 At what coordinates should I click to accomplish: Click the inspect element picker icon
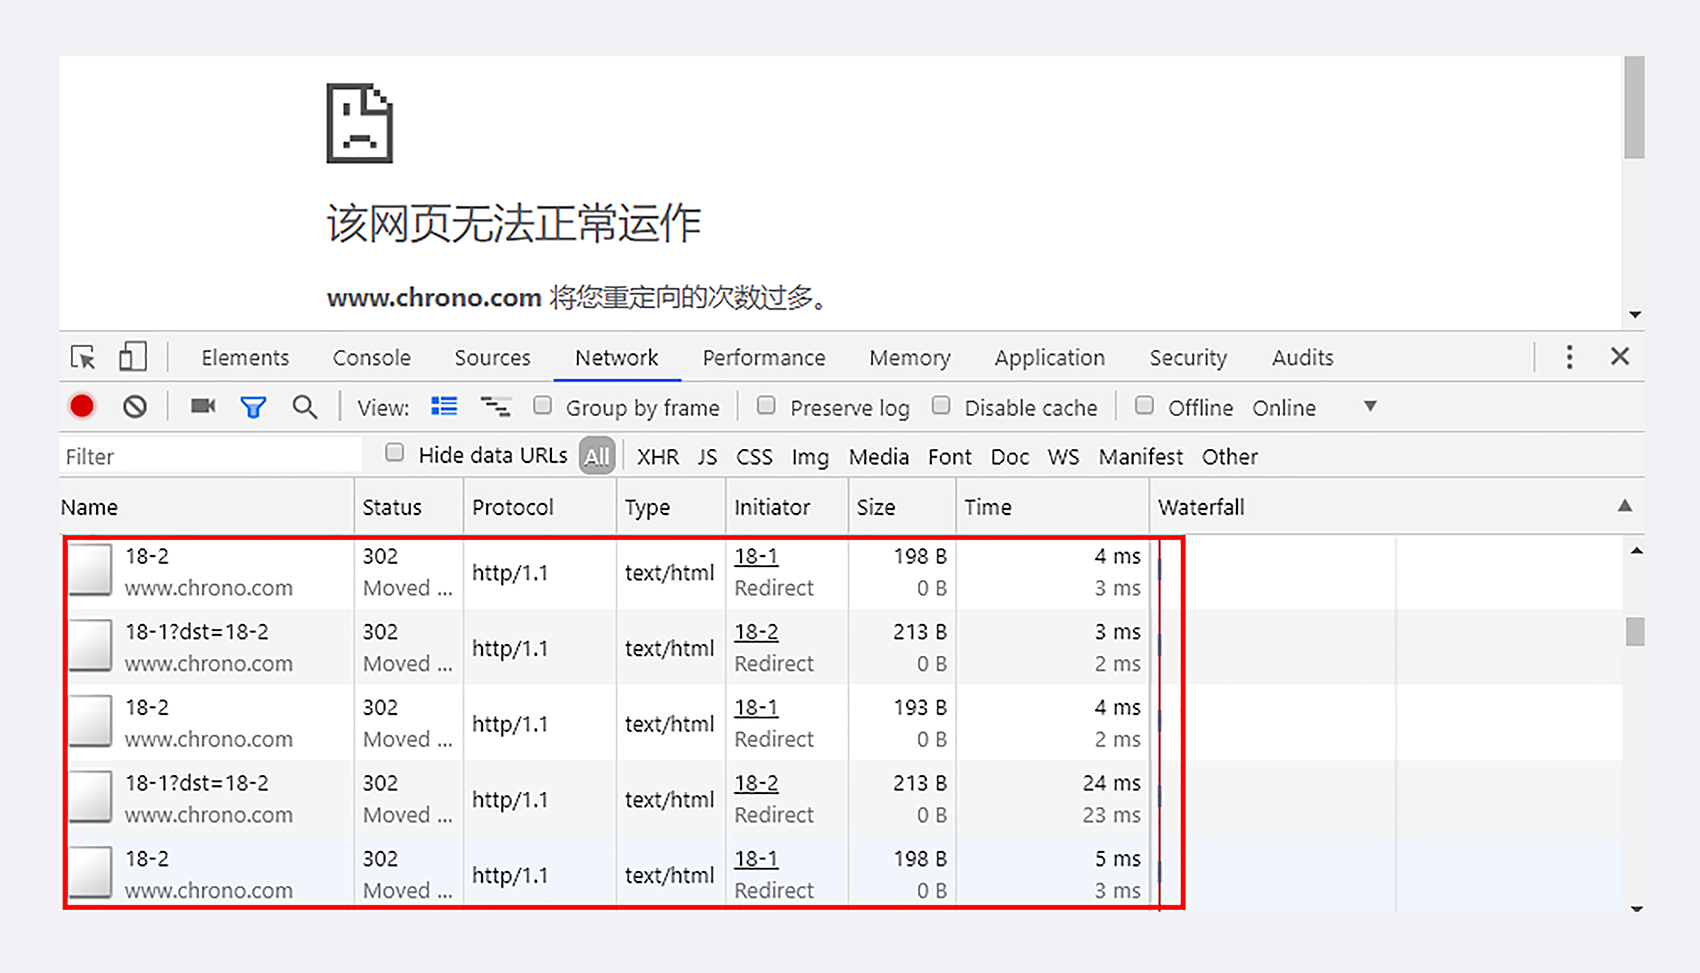click(83, 357)
